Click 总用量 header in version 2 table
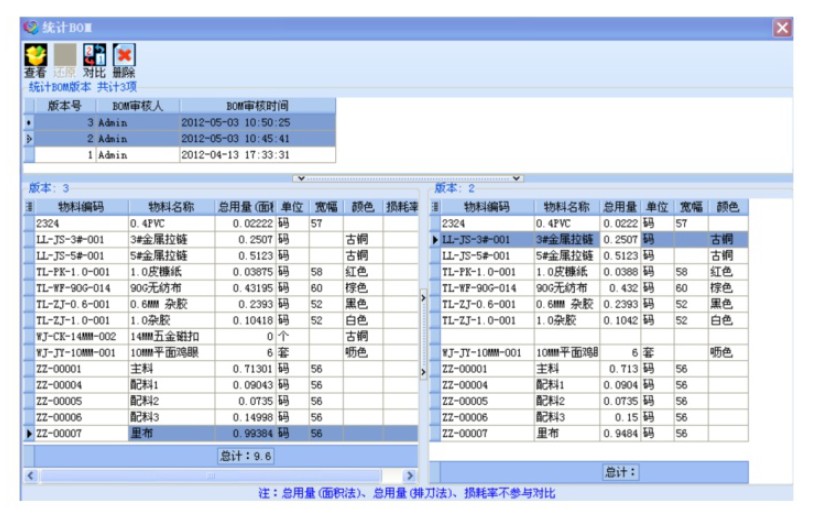This screenshot has width=814, height=518. 620,207
